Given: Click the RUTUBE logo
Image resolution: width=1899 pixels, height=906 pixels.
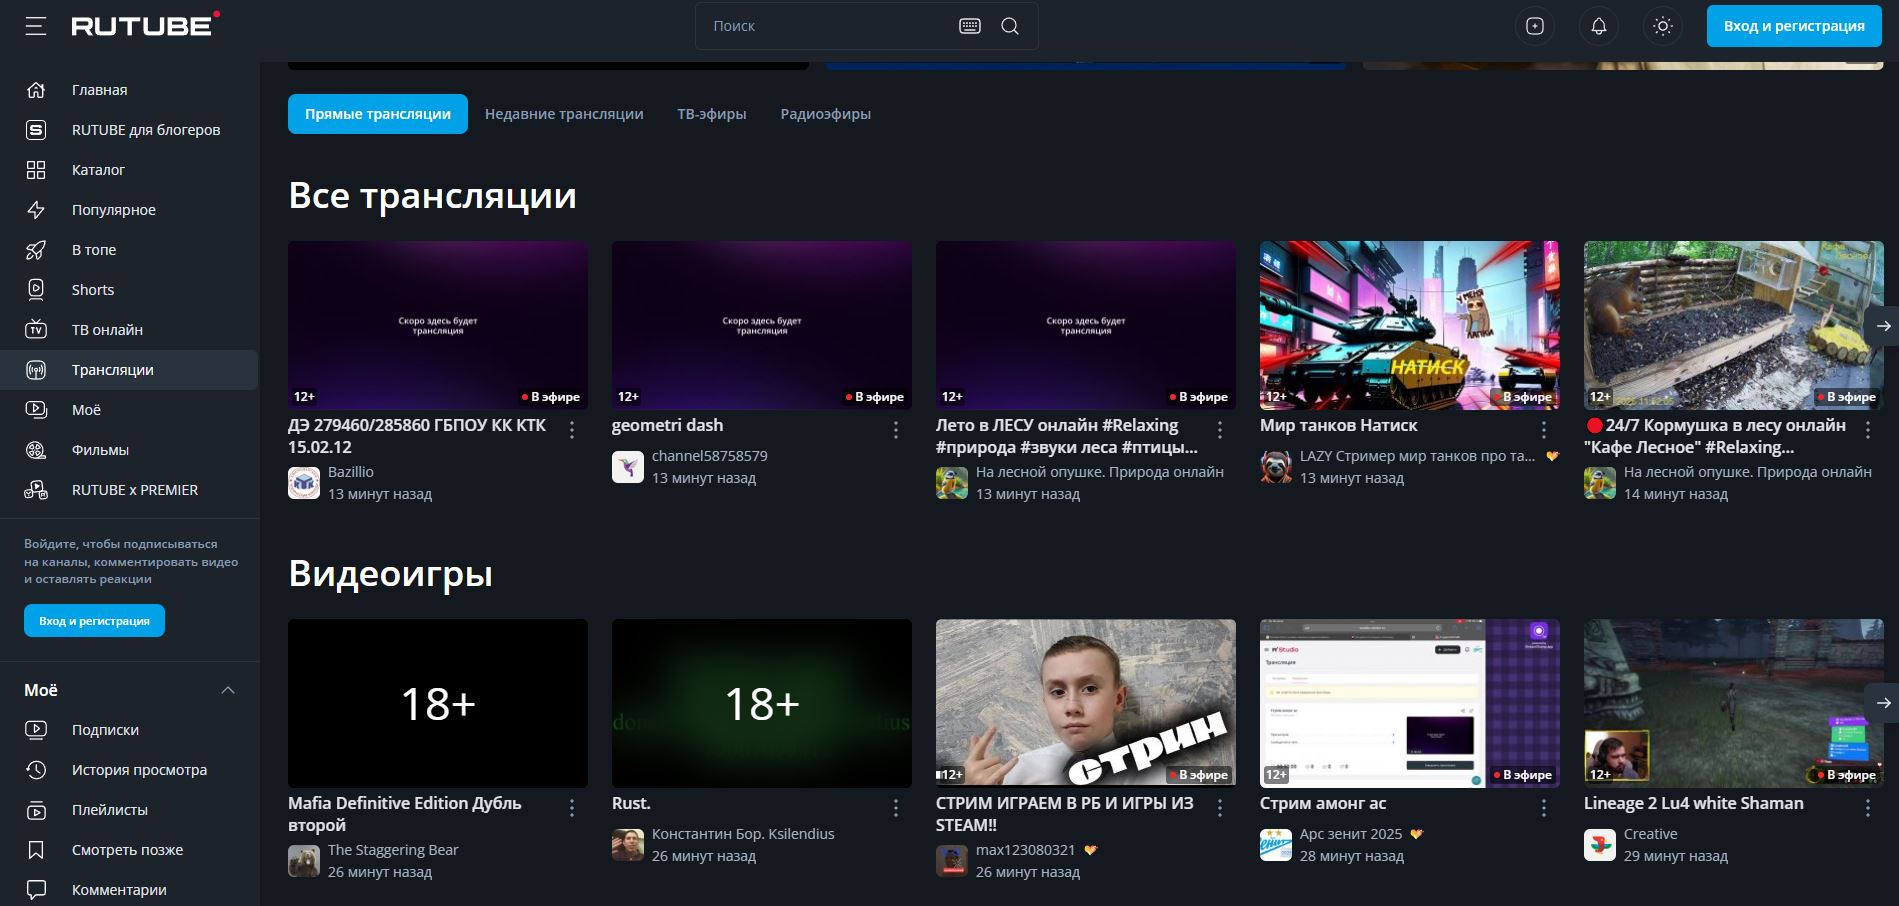Looking at the screenshot, I should click(145, 25).
